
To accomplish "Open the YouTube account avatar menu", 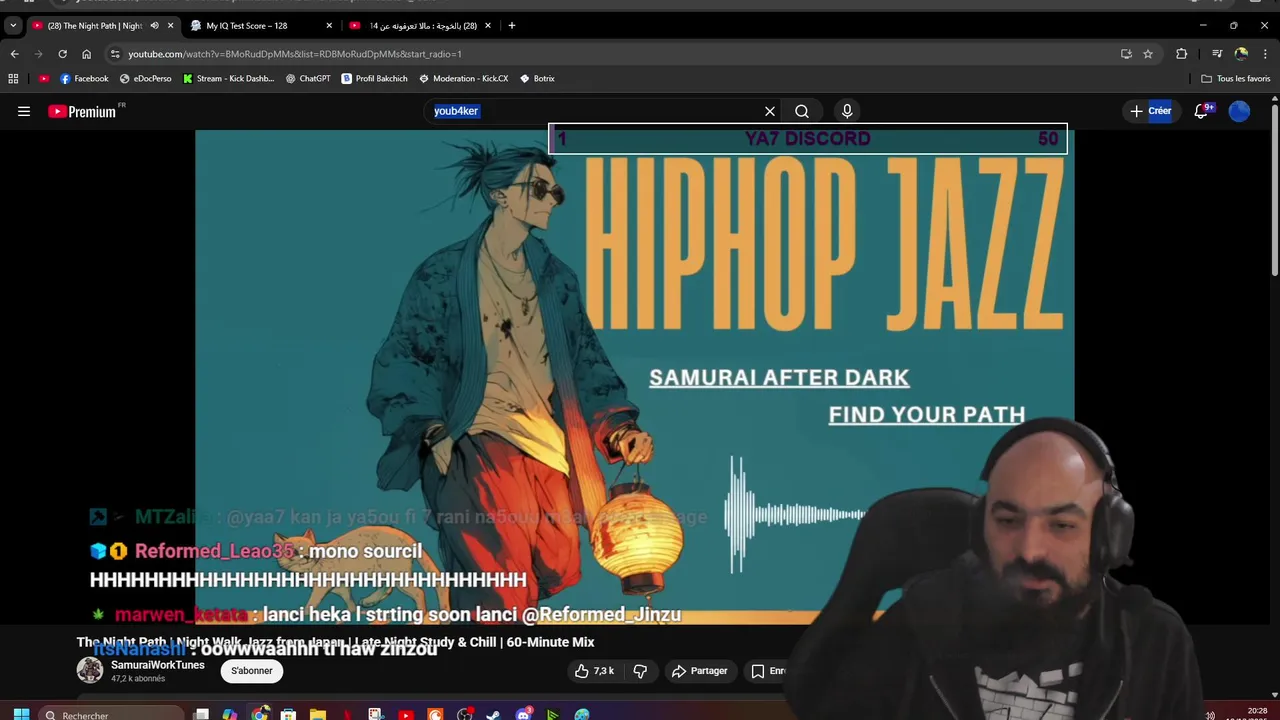I will pyautogui.click(x=1239, y=111).
